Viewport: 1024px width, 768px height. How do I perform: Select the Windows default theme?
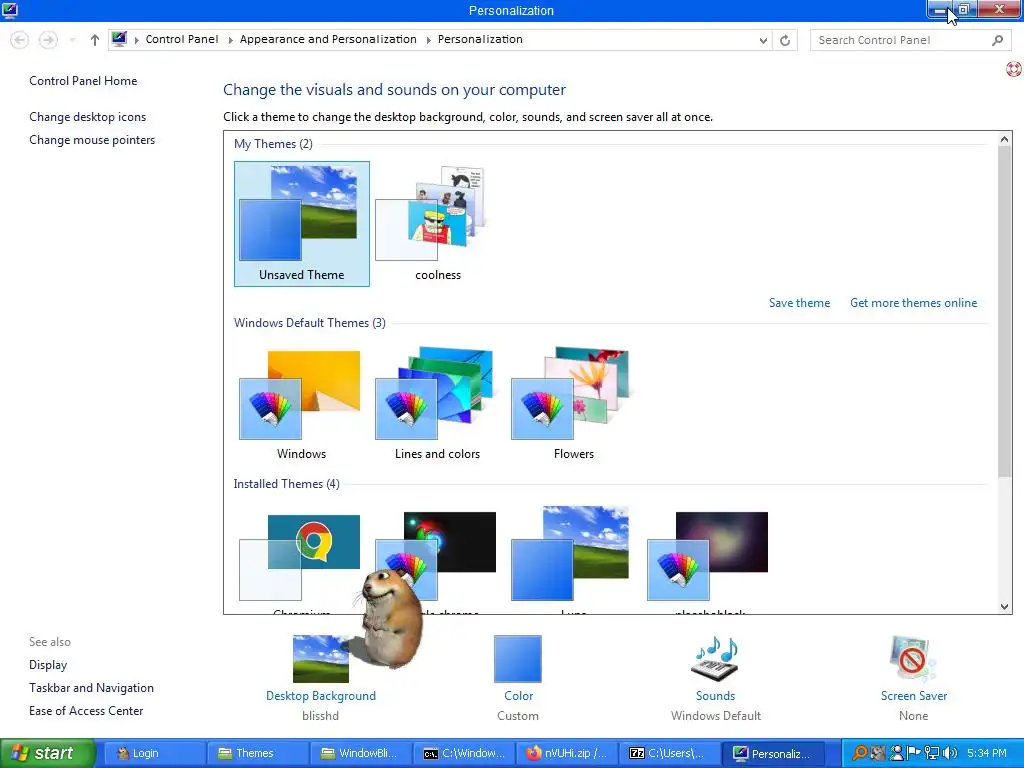tap(301, 403)
